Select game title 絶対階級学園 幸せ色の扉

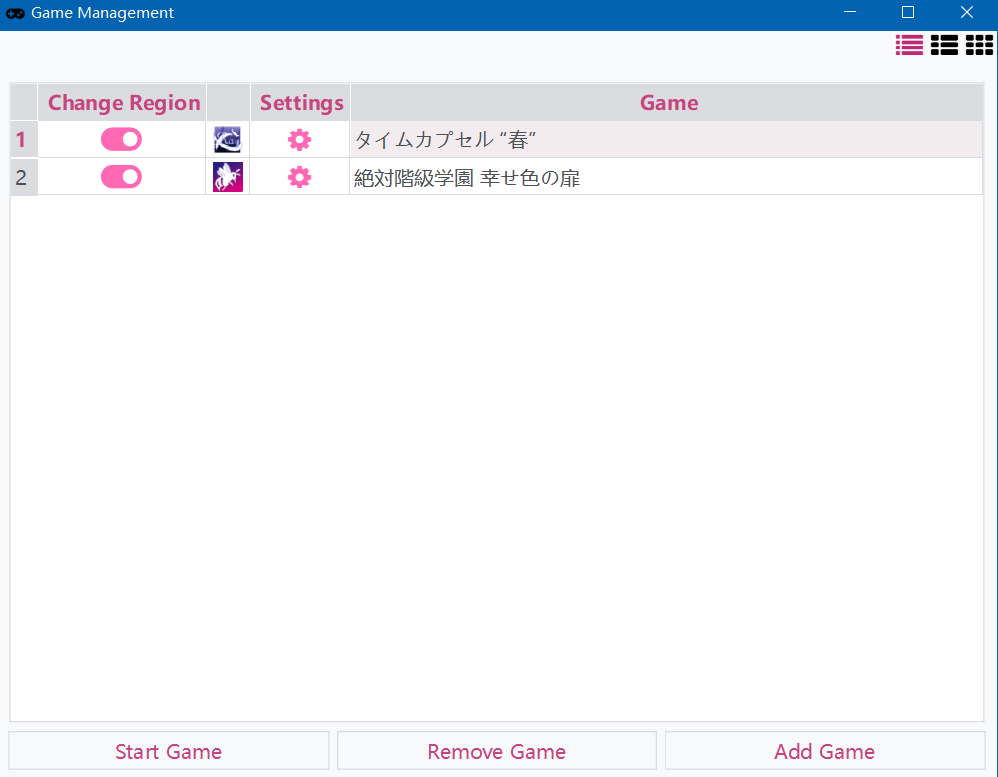pyautogui.click(x=467, y=178)
